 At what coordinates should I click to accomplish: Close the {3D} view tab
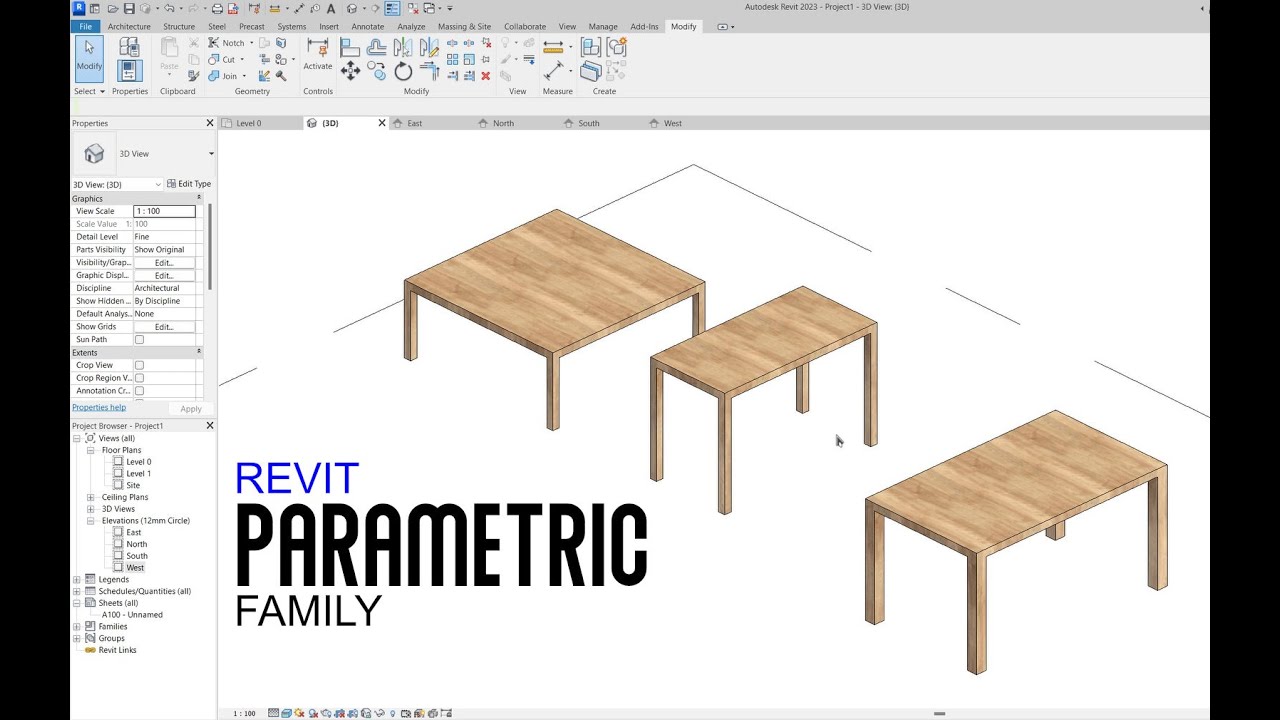[381, 123]
